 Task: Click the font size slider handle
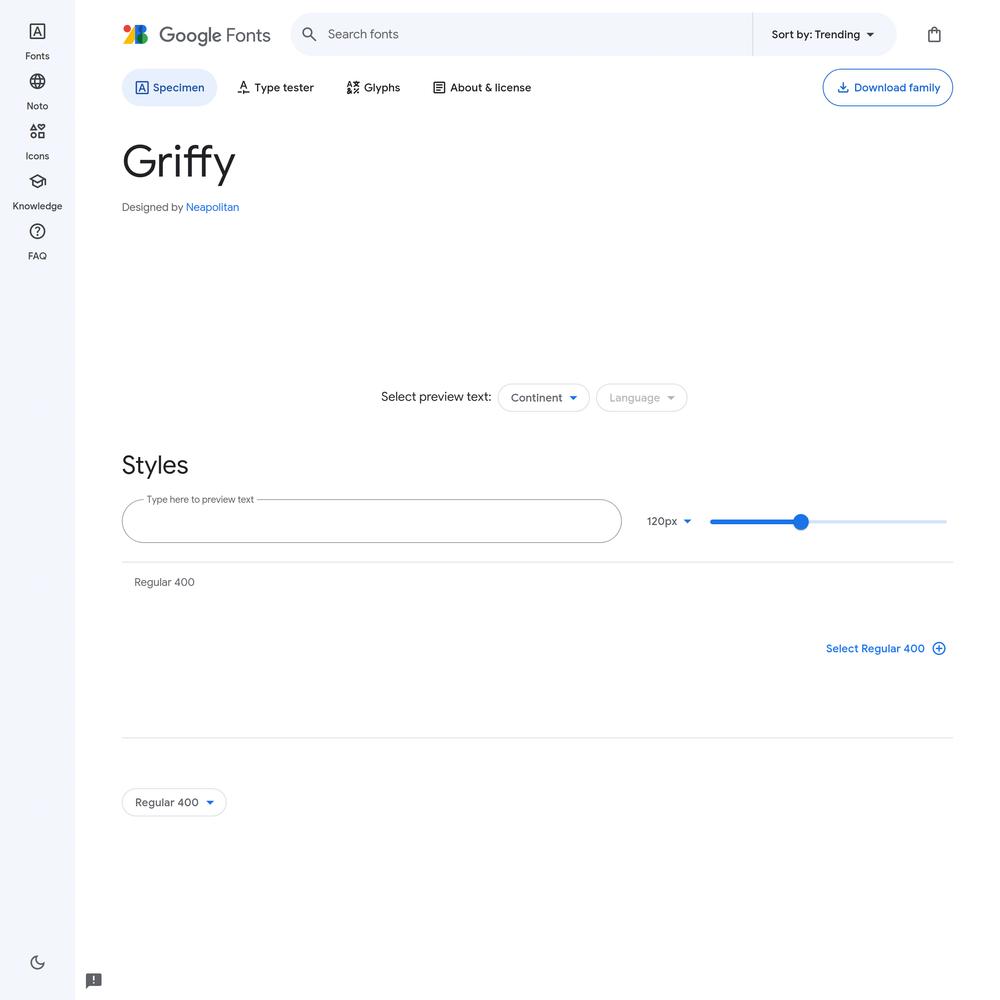pos(801,522)
